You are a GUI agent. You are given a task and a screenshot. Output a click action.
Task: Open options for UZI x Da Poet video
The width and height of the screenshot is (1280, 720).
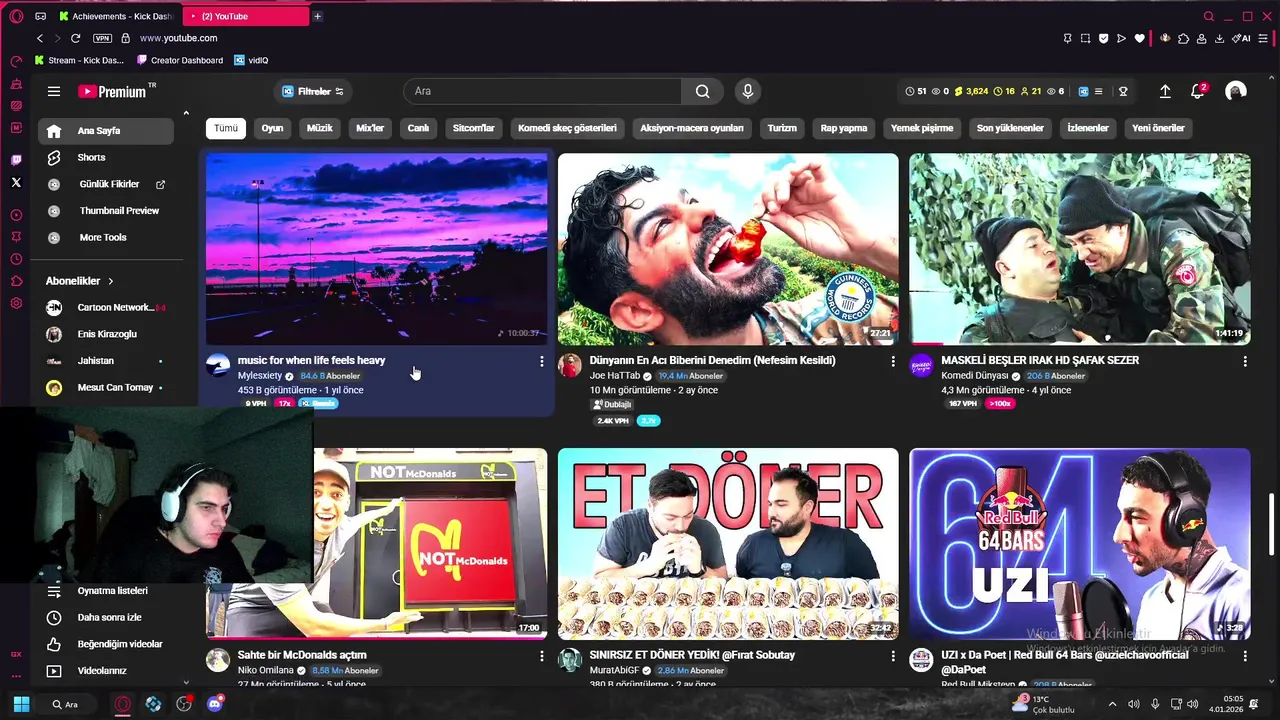1245,656
